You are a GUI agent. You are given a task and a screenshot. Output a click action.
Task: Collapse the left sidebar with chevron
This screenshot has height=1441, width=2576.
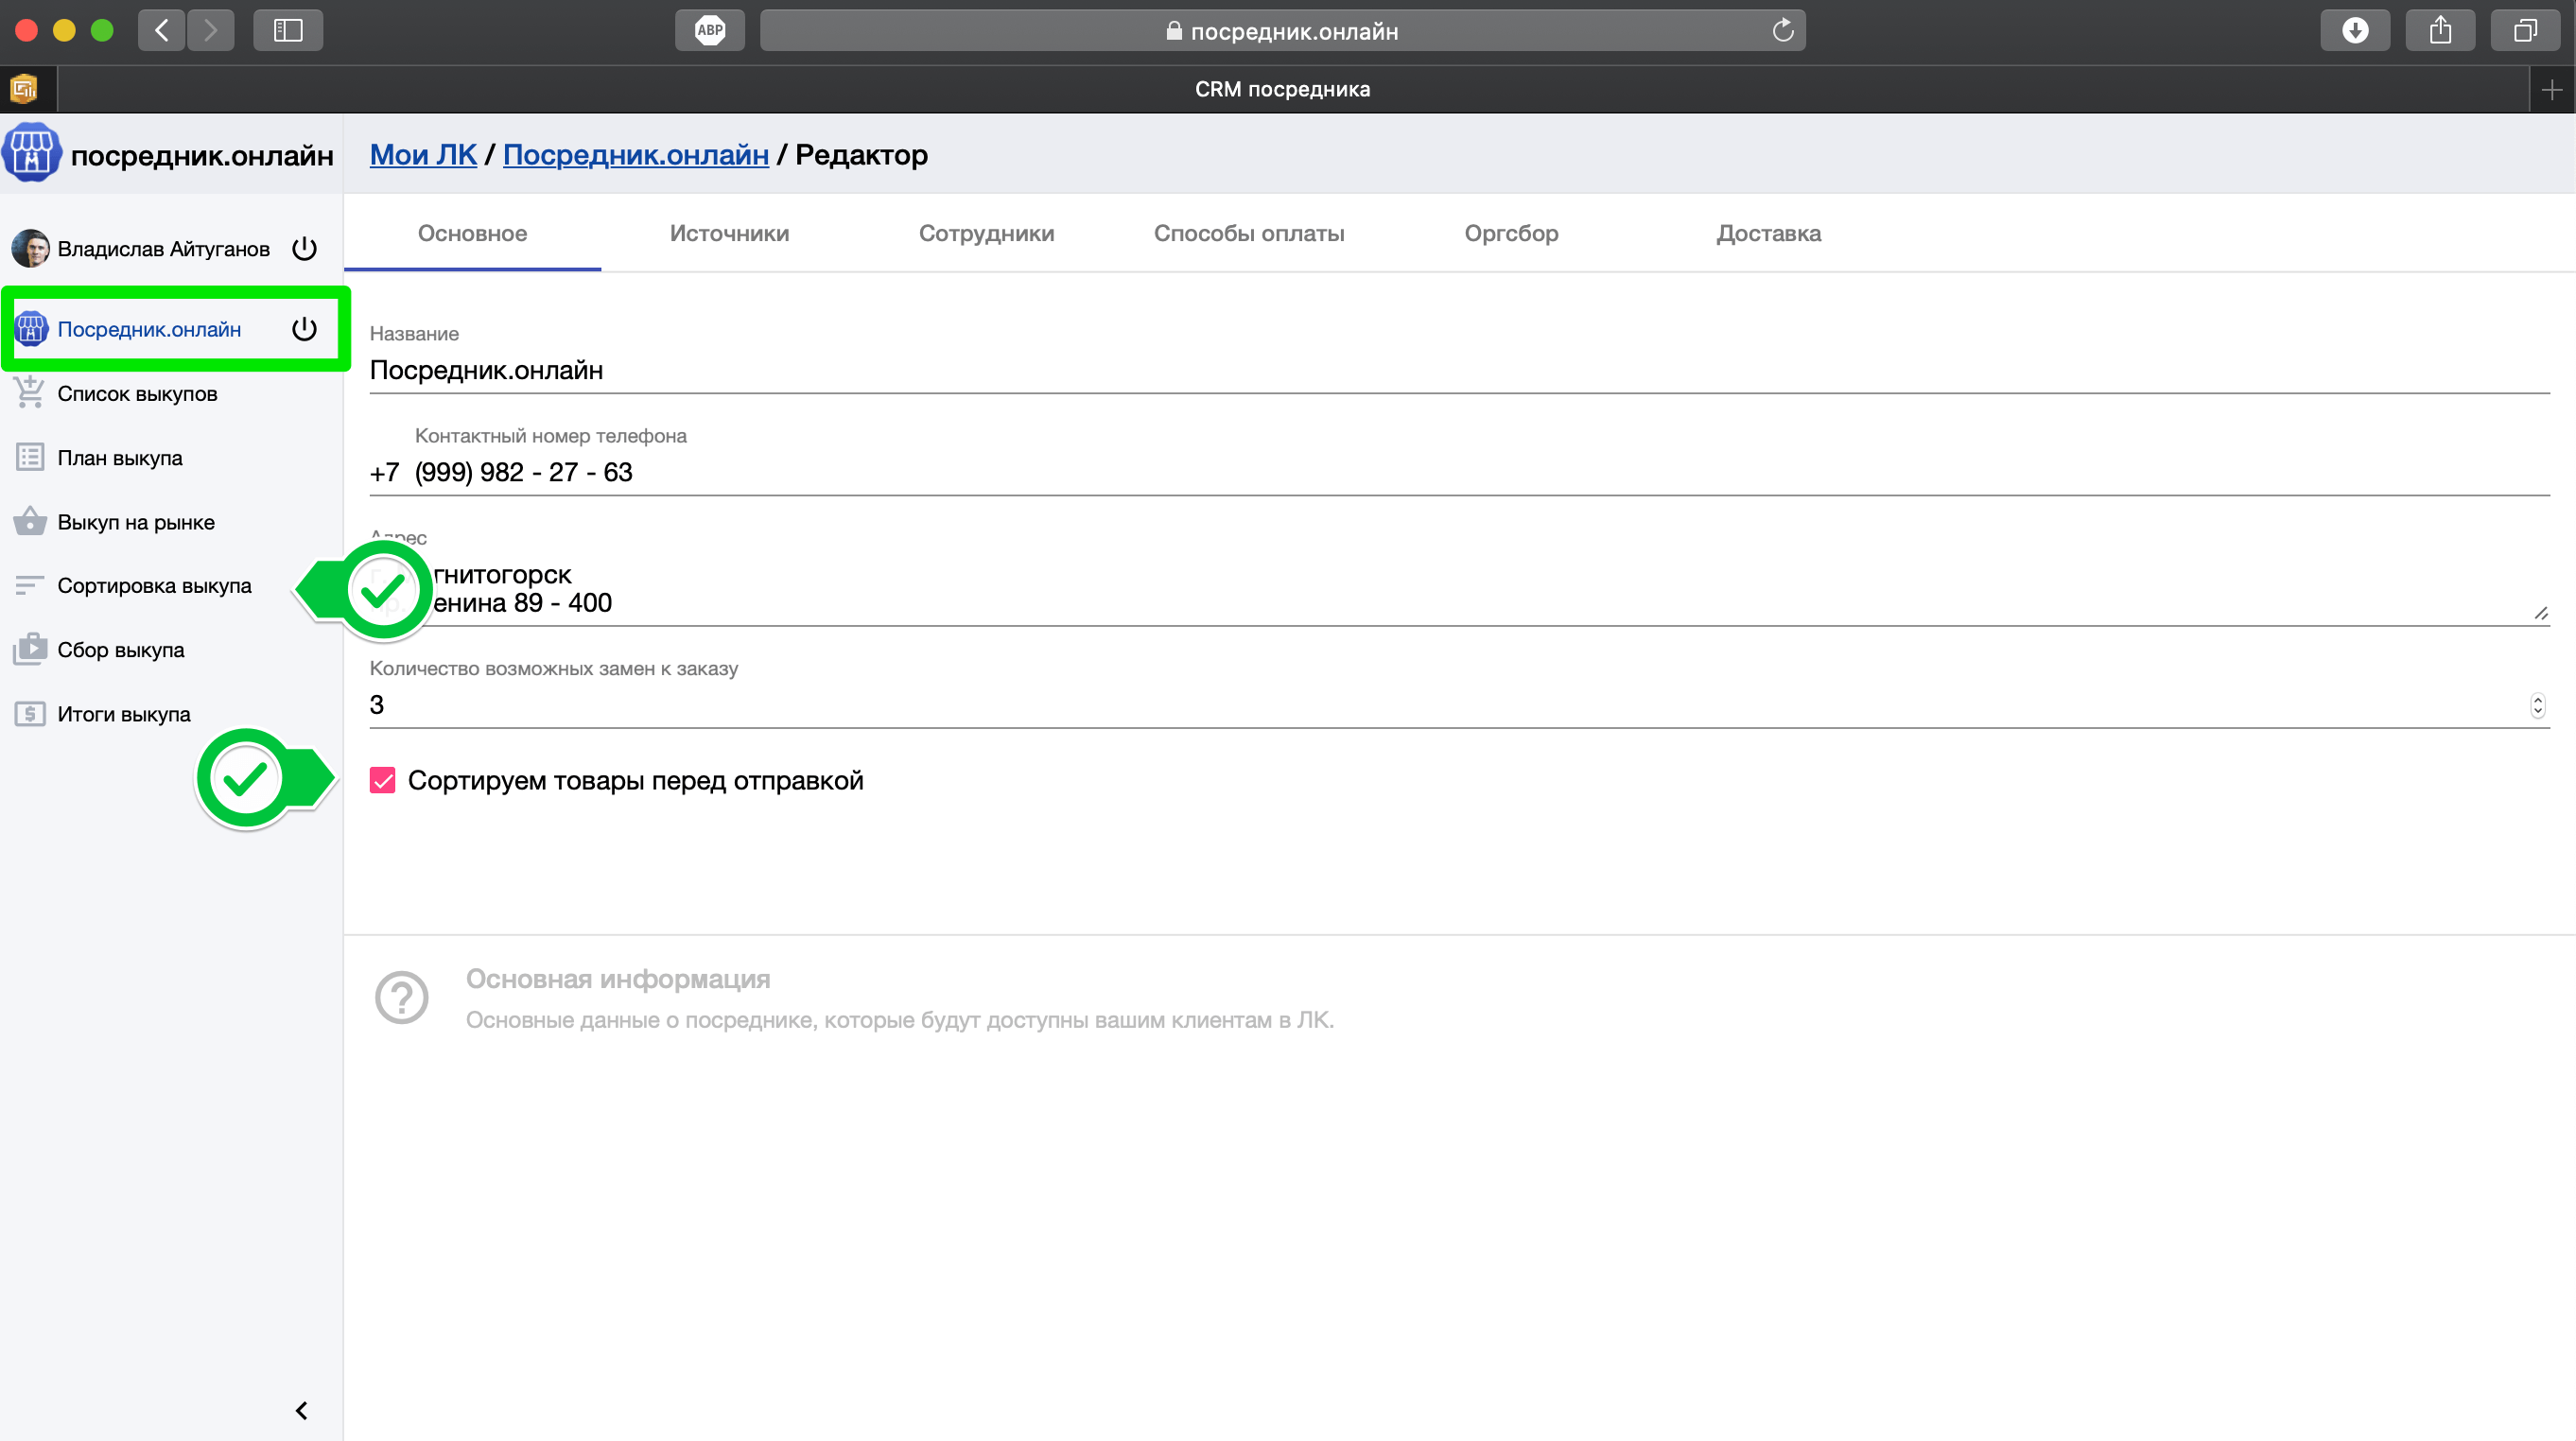301,1410
